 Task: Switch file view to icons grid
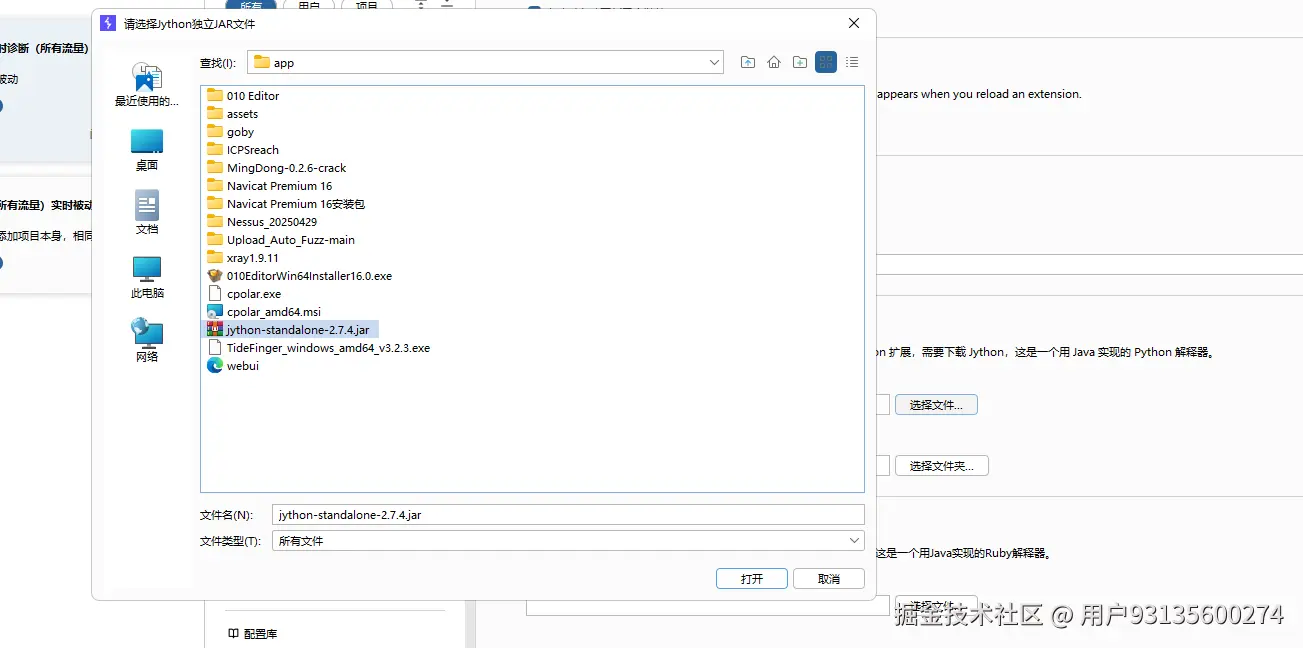coord(826,62)
